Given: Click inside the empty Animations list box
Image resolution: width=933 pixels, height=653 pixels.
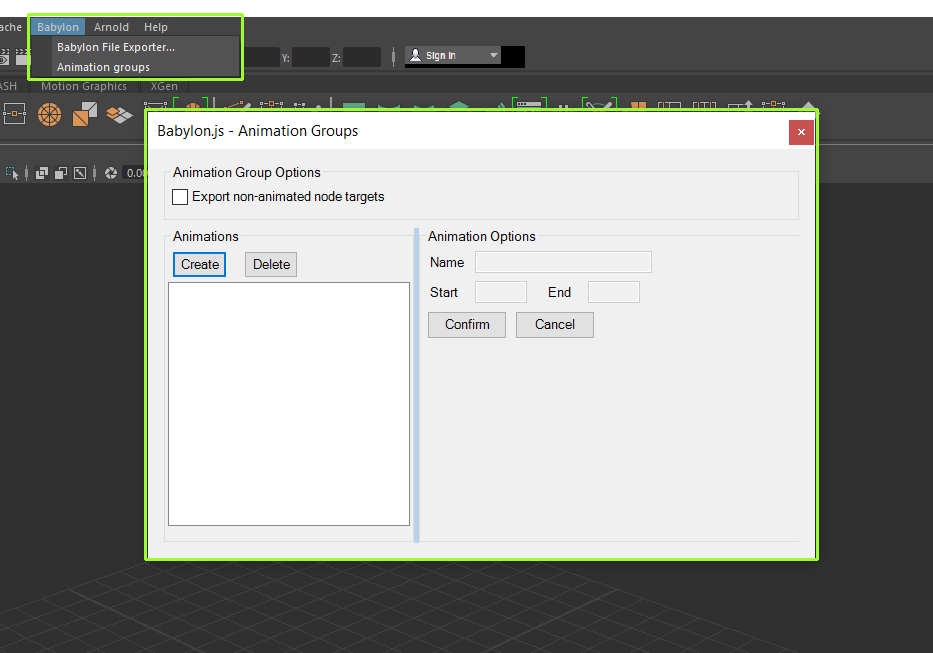Looking at the screenshot, I should (x=289, y=404).
